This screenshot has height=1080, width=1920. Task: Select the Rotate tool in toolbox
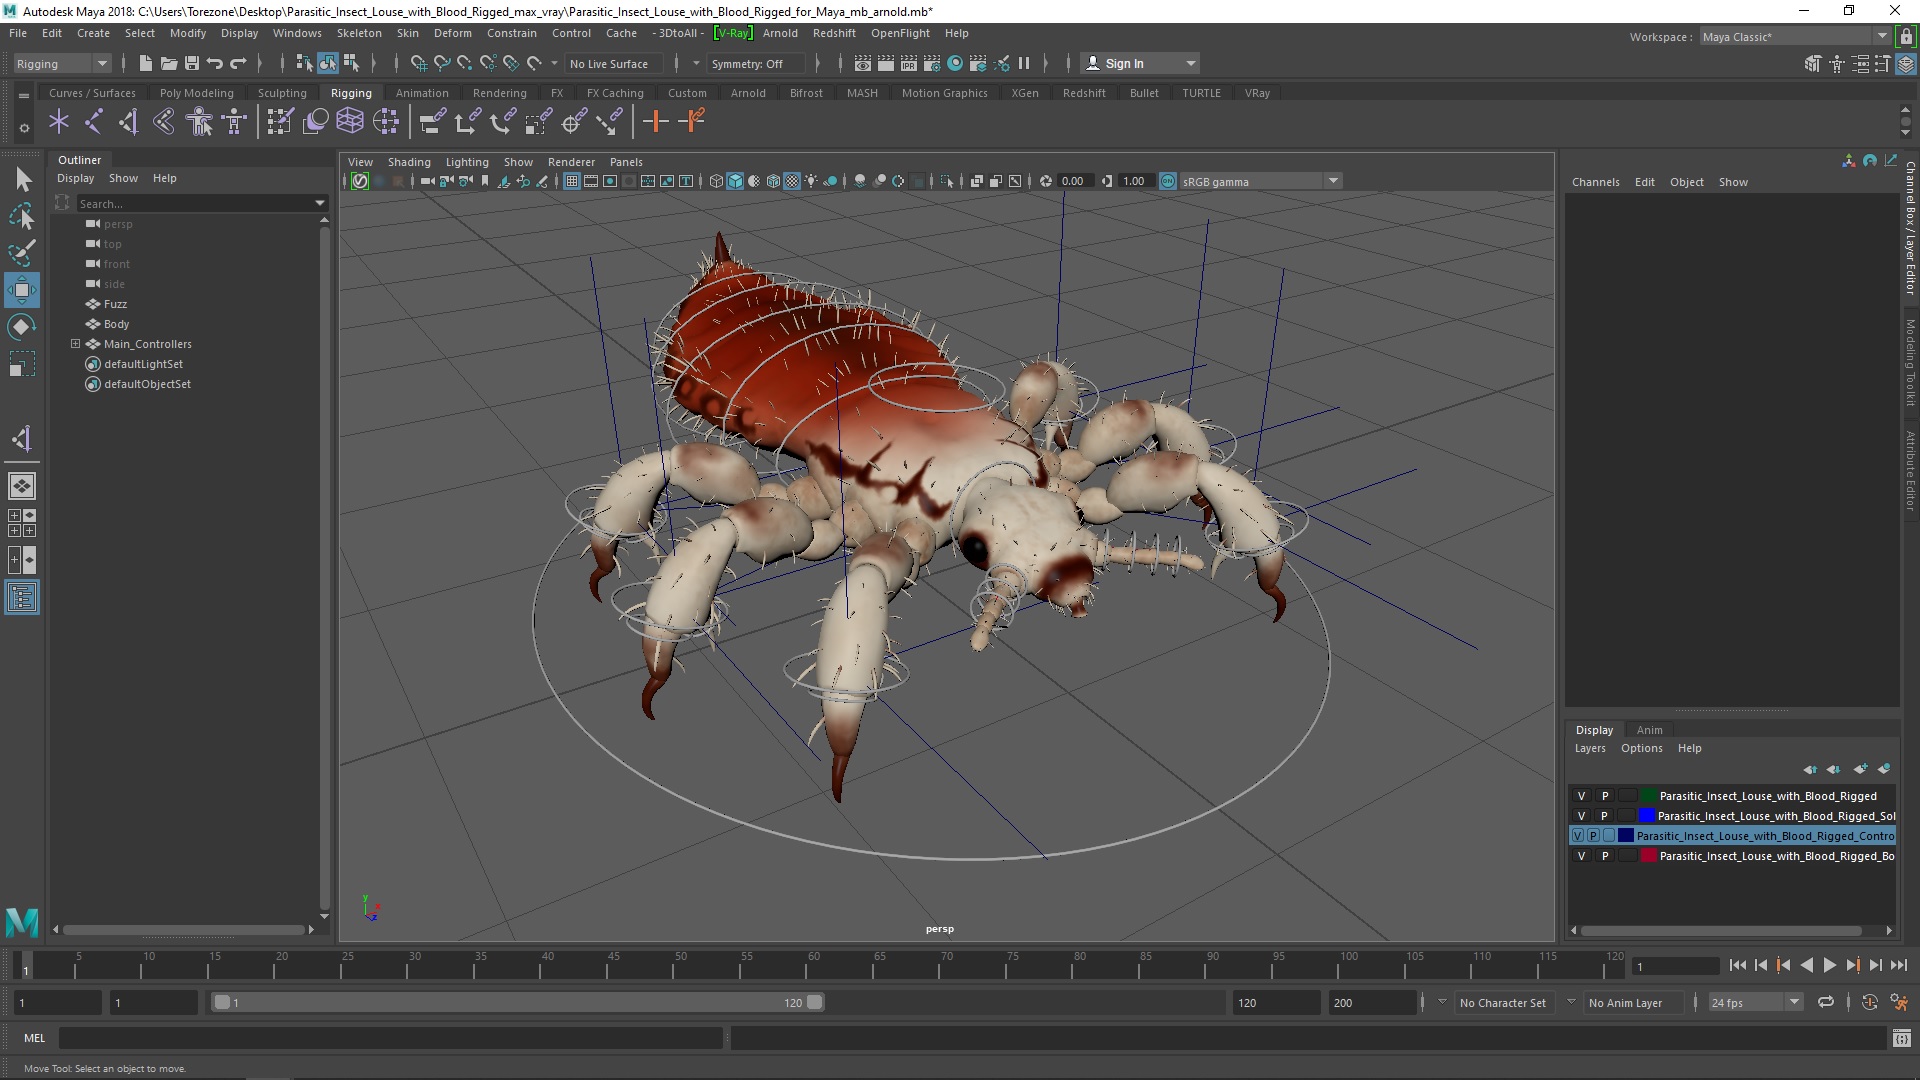coord(22,327)
